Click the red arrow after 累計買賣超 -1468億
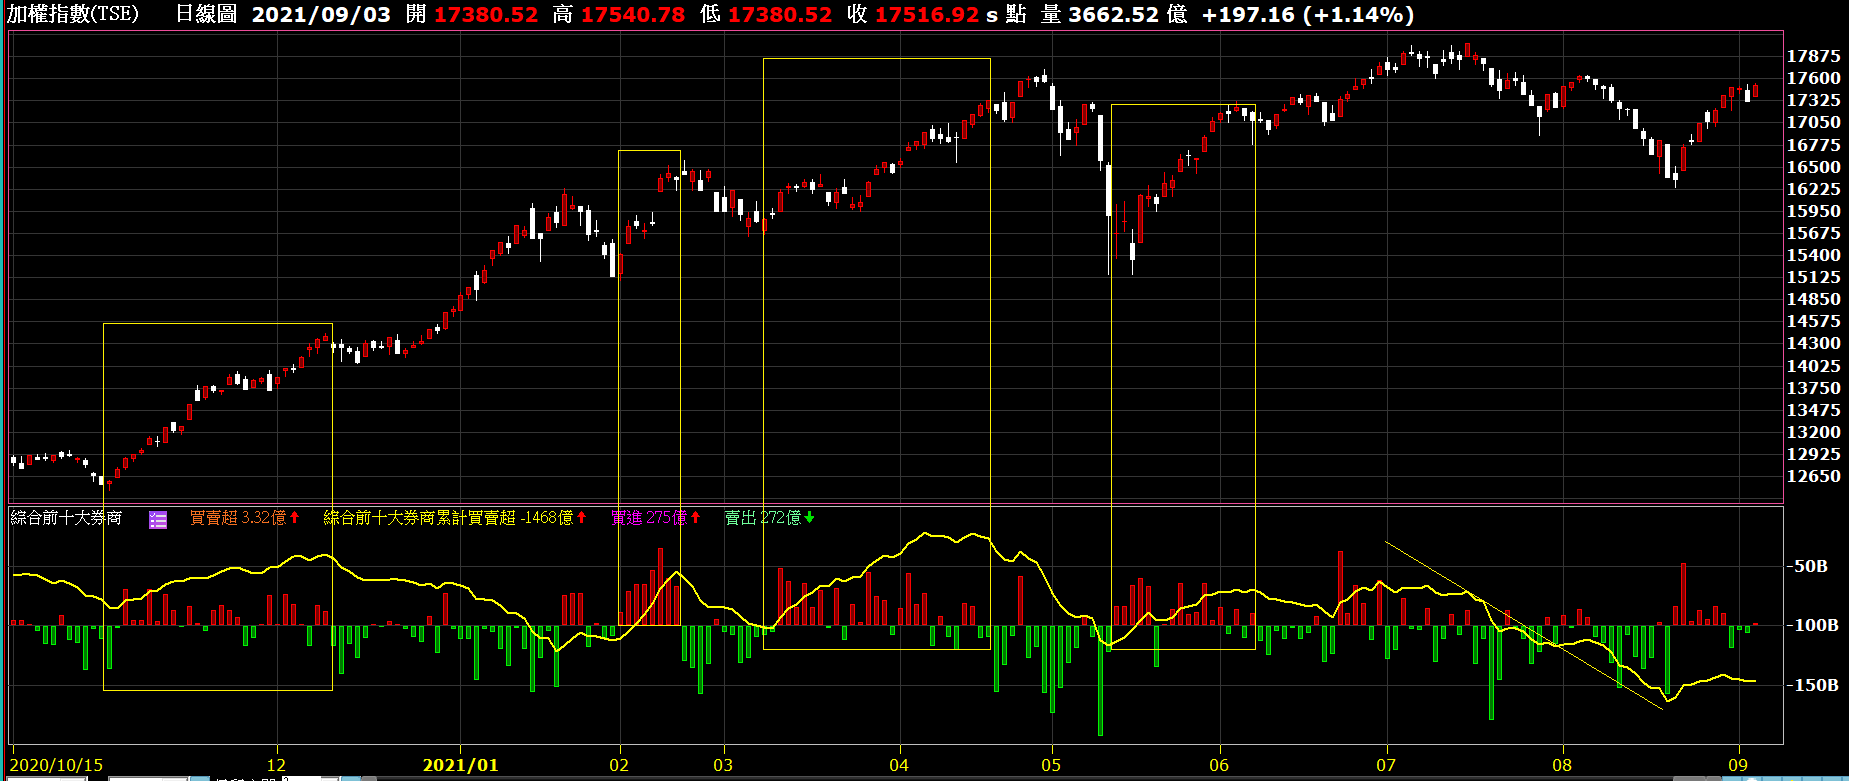Viewport: 1849px width, 781px height. click(582, 518)
